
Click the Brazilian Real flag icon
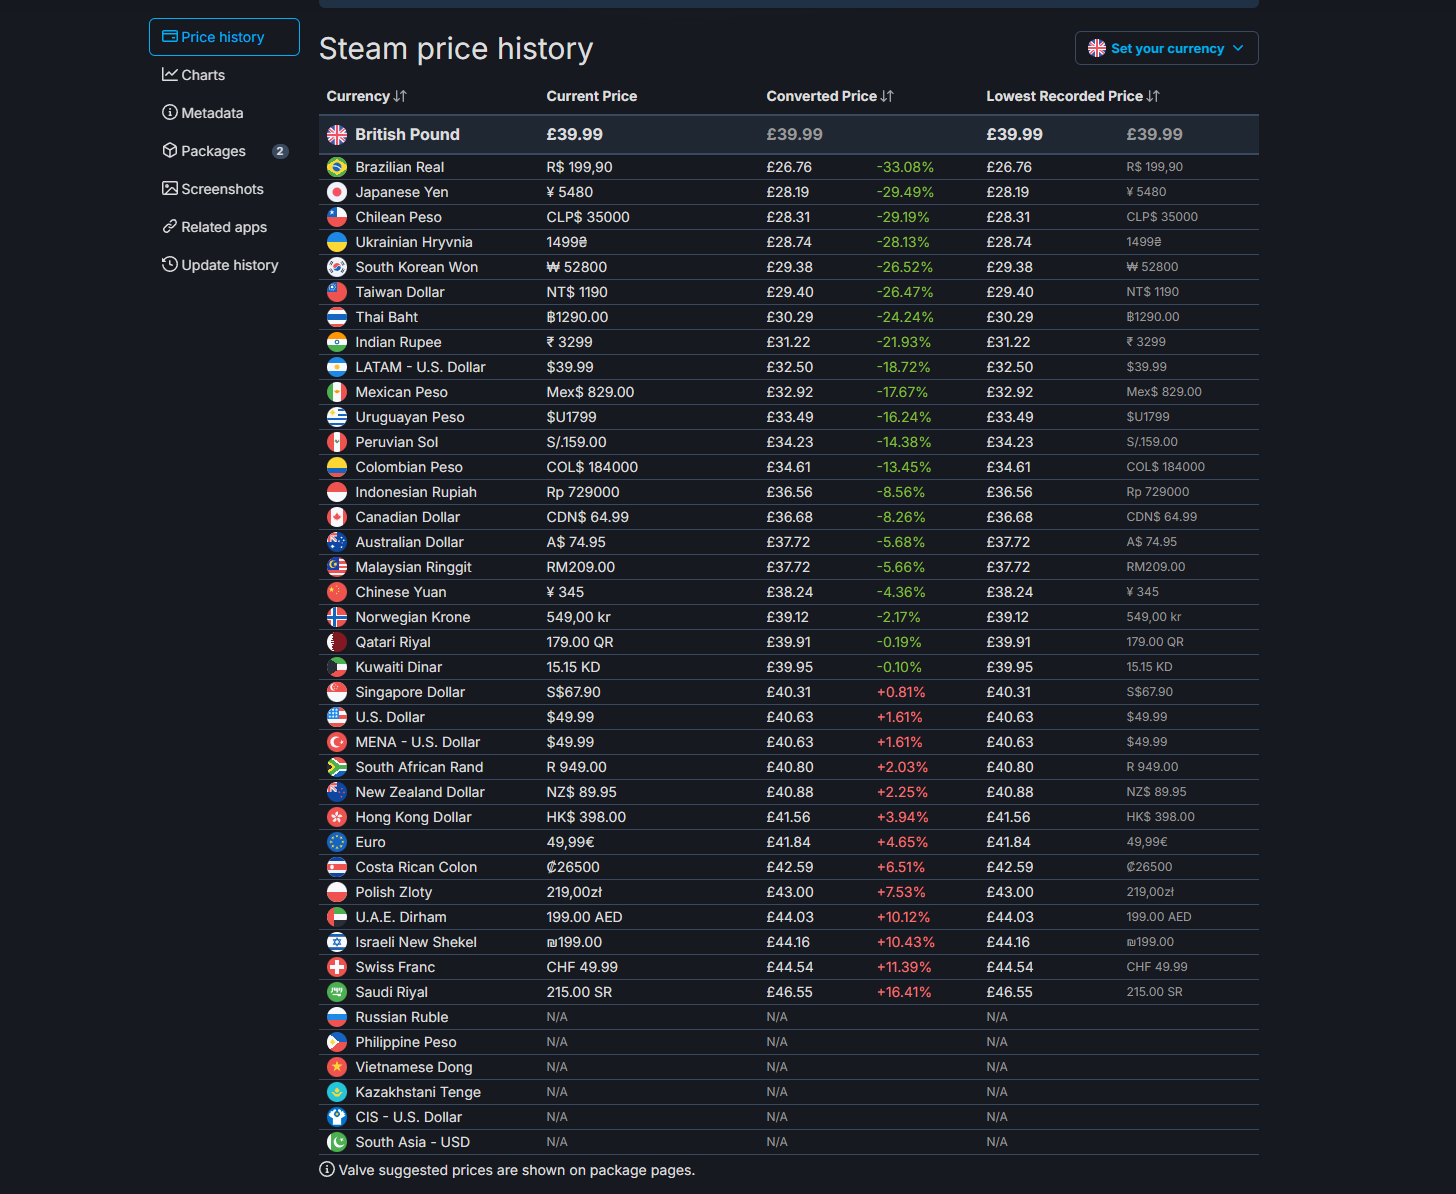coord(337,167)
